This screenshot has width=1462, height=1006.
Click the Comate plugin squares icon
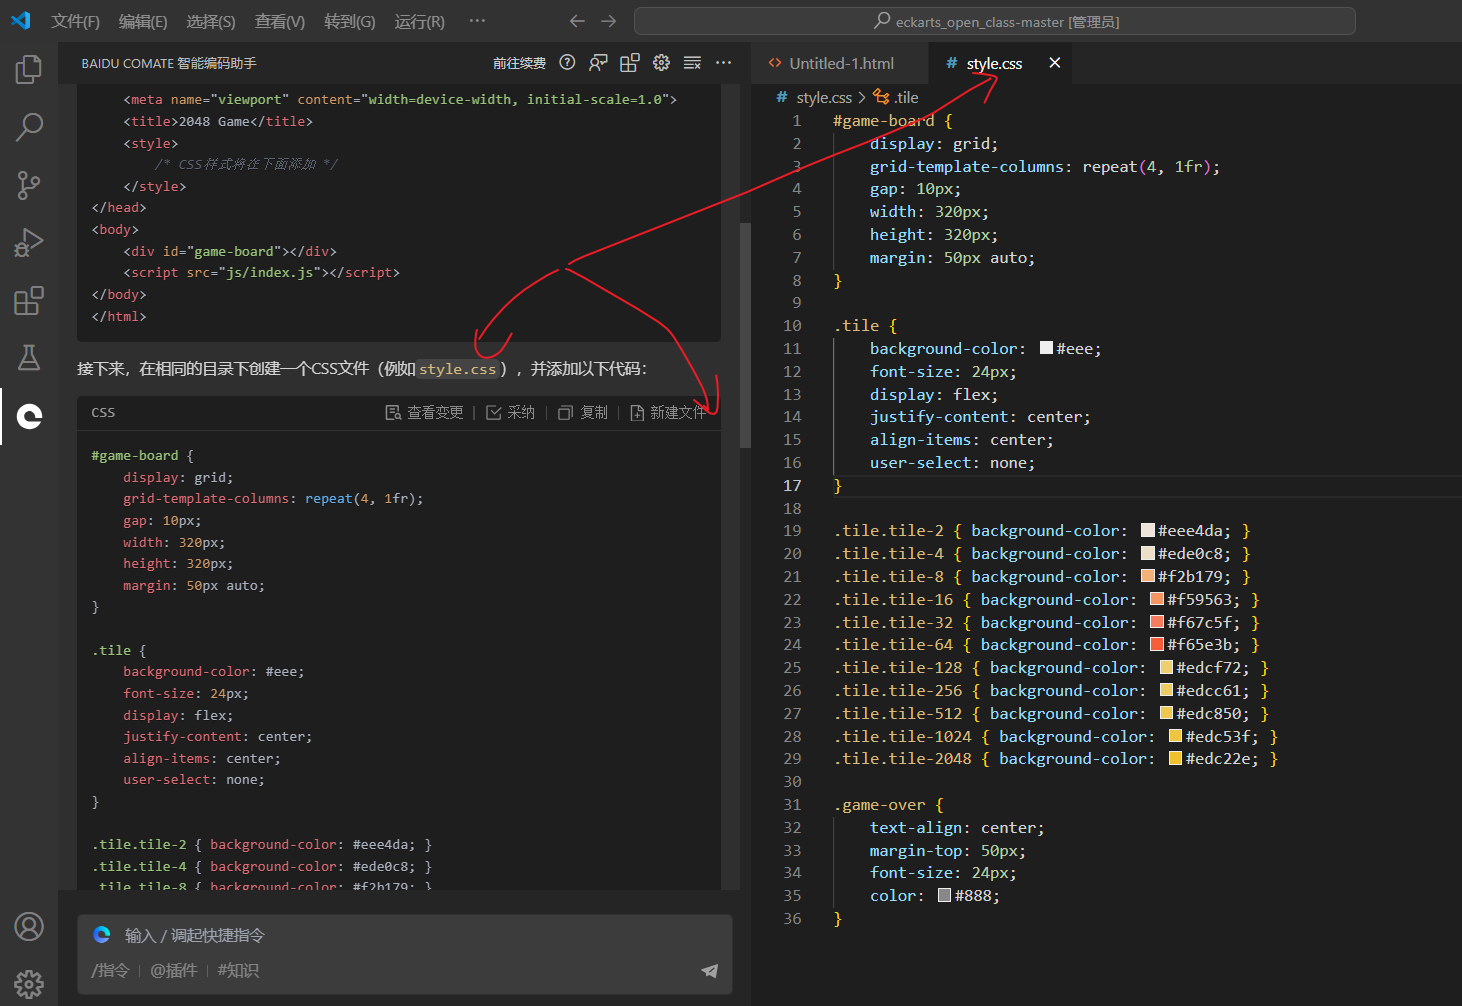(630, 63)
